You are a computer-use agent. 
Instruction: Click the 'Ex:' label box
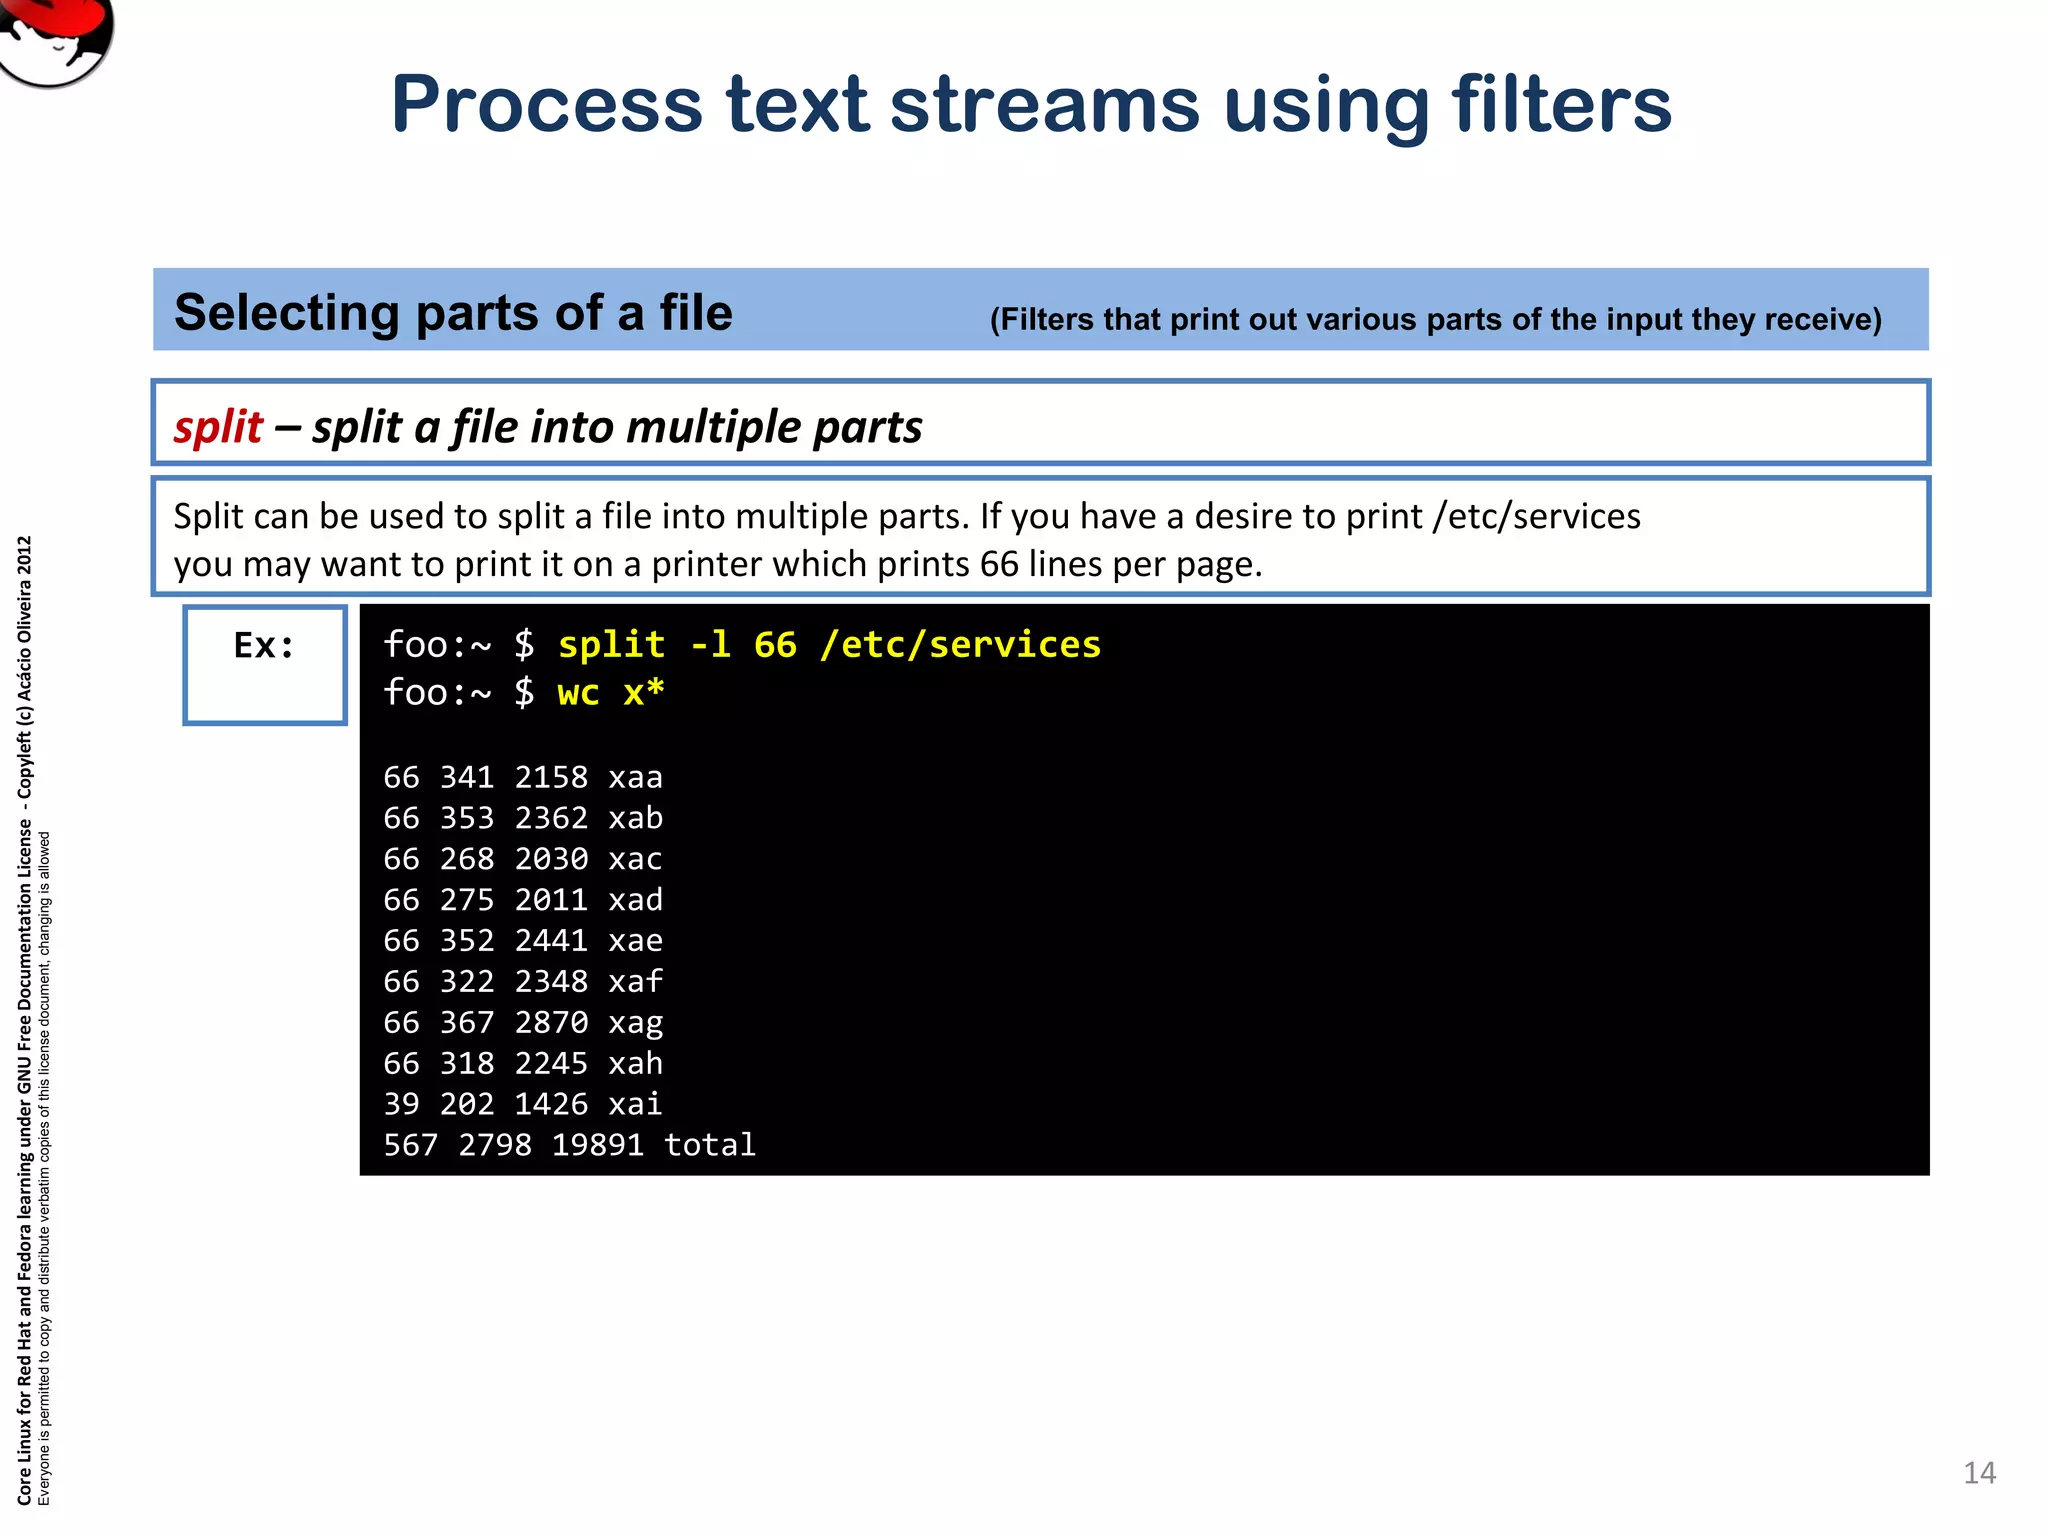pyautogui.click(x=265, y=664)
